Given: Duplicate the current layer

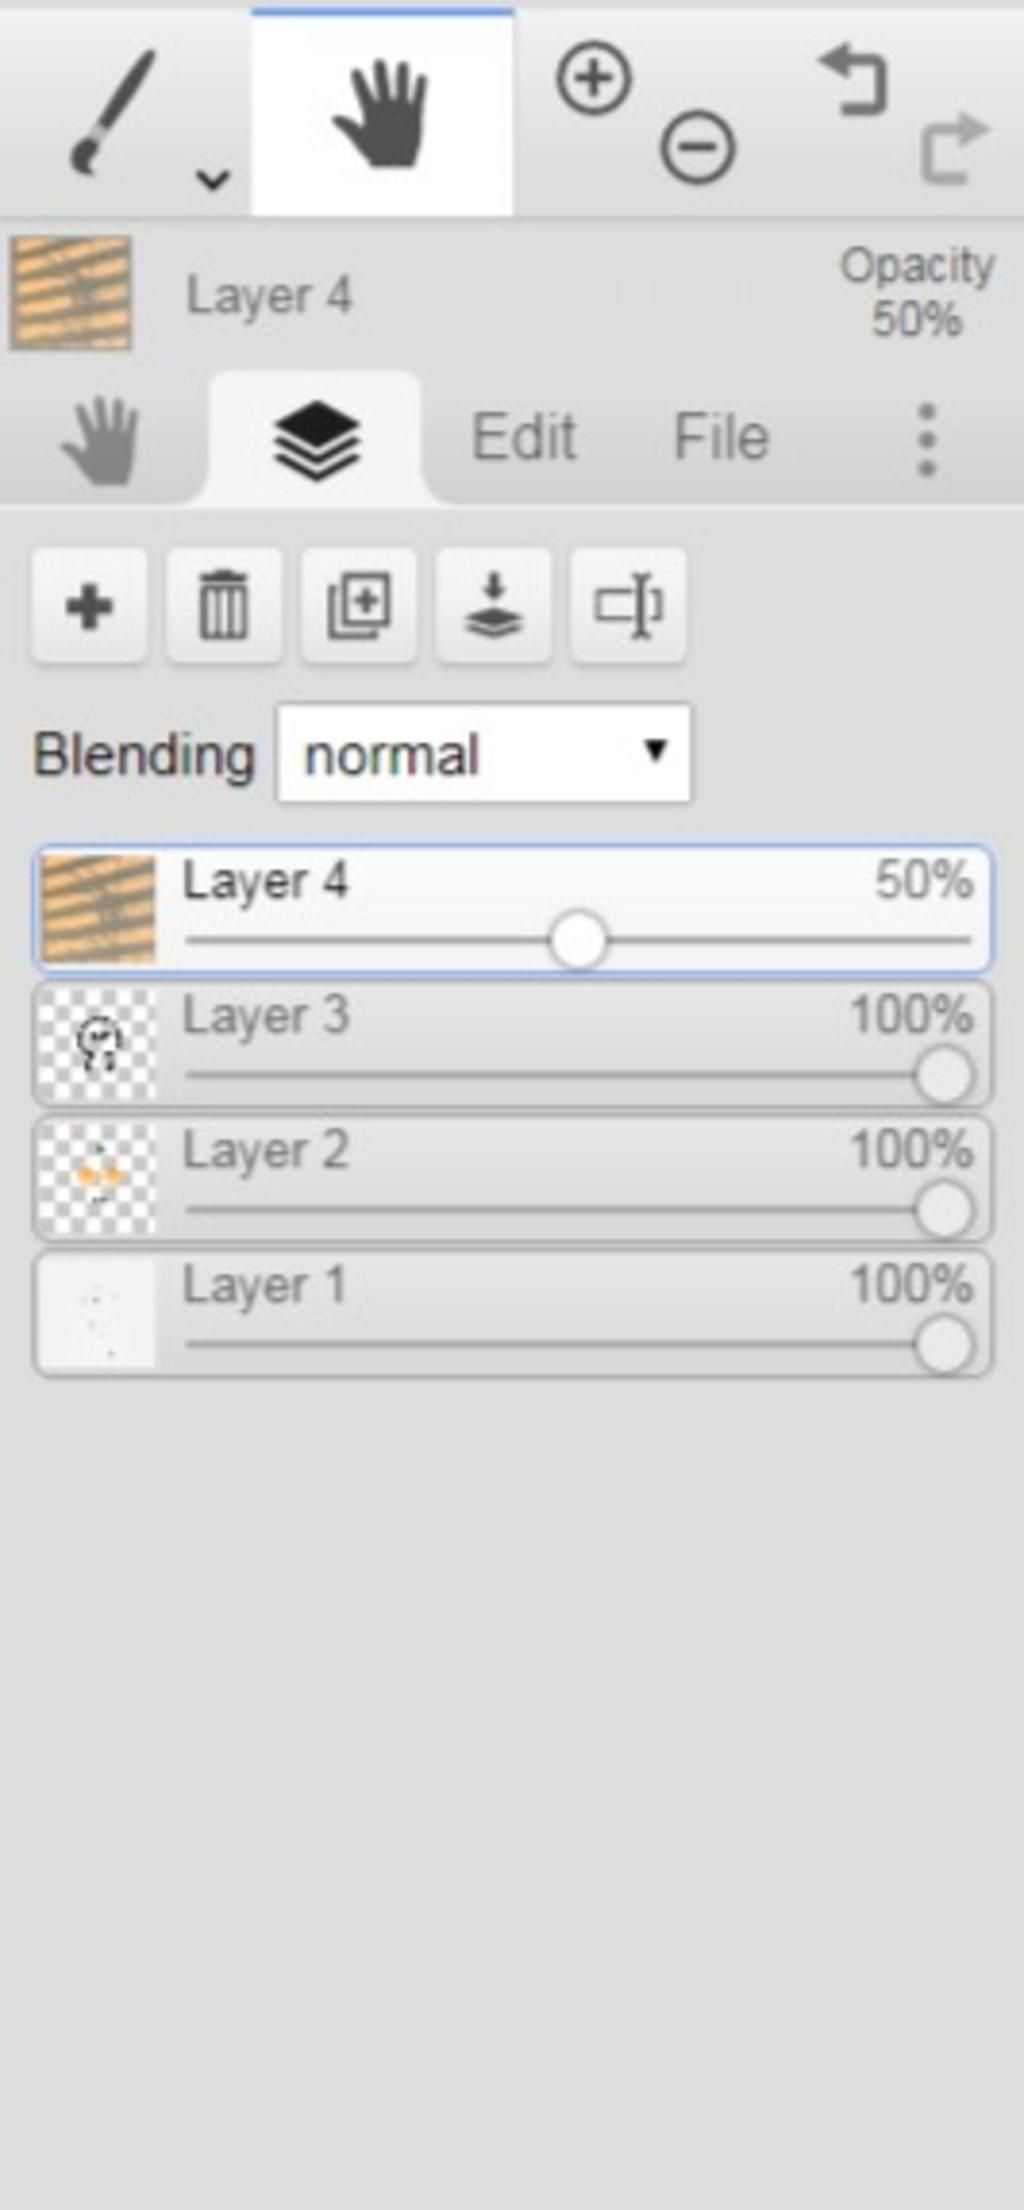Looking at the screenshot, I should tap(359, 606).
